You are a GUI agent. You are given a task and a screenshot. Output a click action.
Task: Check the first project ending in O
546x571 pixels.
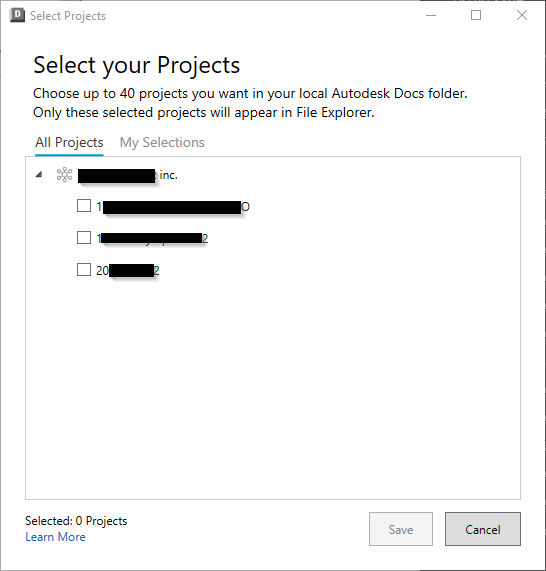click(84, 206)
